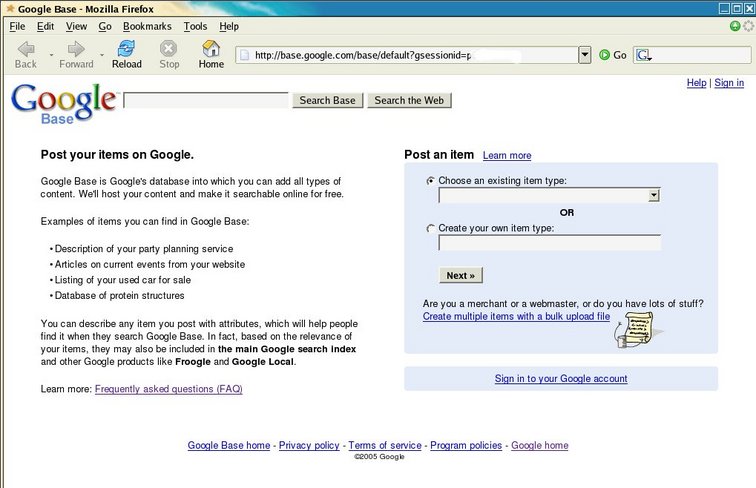Click the 'Create your own item type' text field
756x488 pixels.
pyautogui.click(x=550, y=243)
